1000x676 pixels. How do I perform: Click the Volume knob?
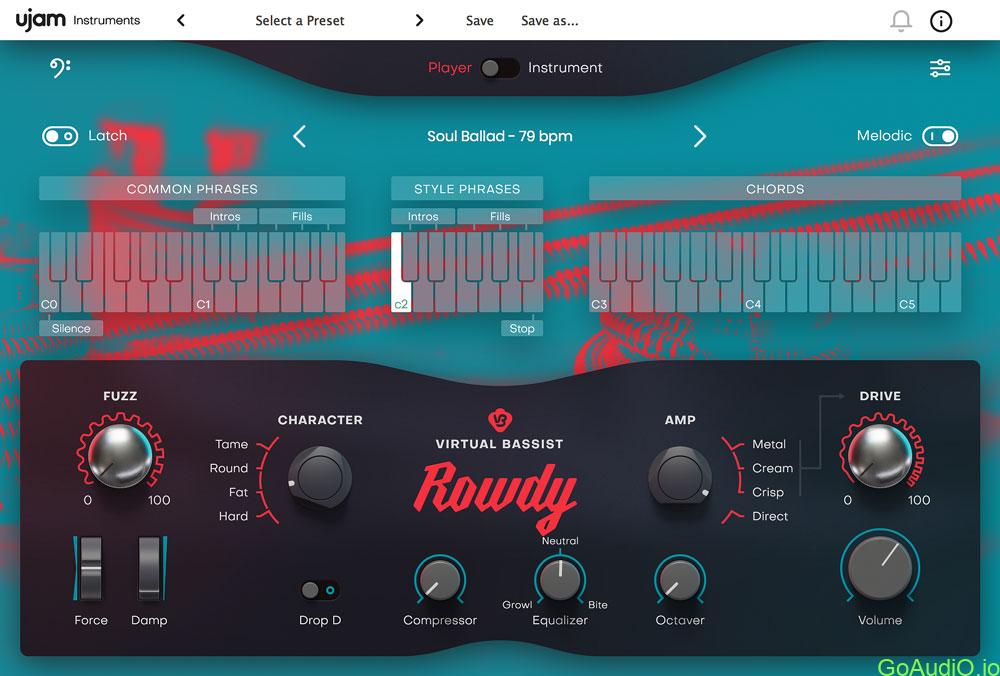click(880, 567)
